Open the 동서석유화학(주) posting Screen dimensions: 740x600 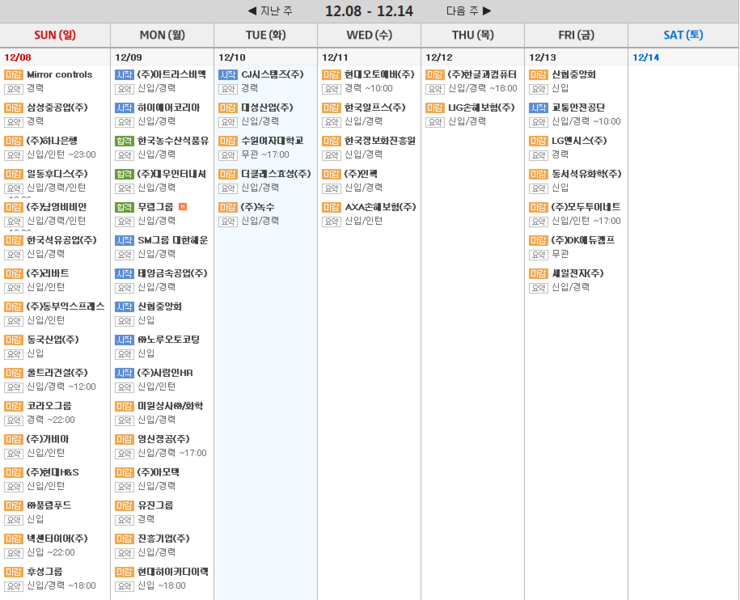tap(587, 174)
